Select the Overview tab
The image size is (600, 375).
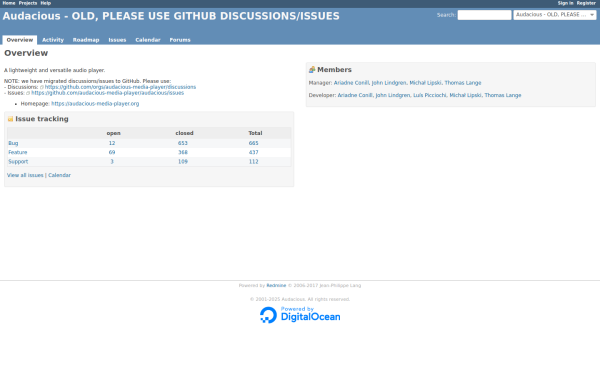(20, 40)
